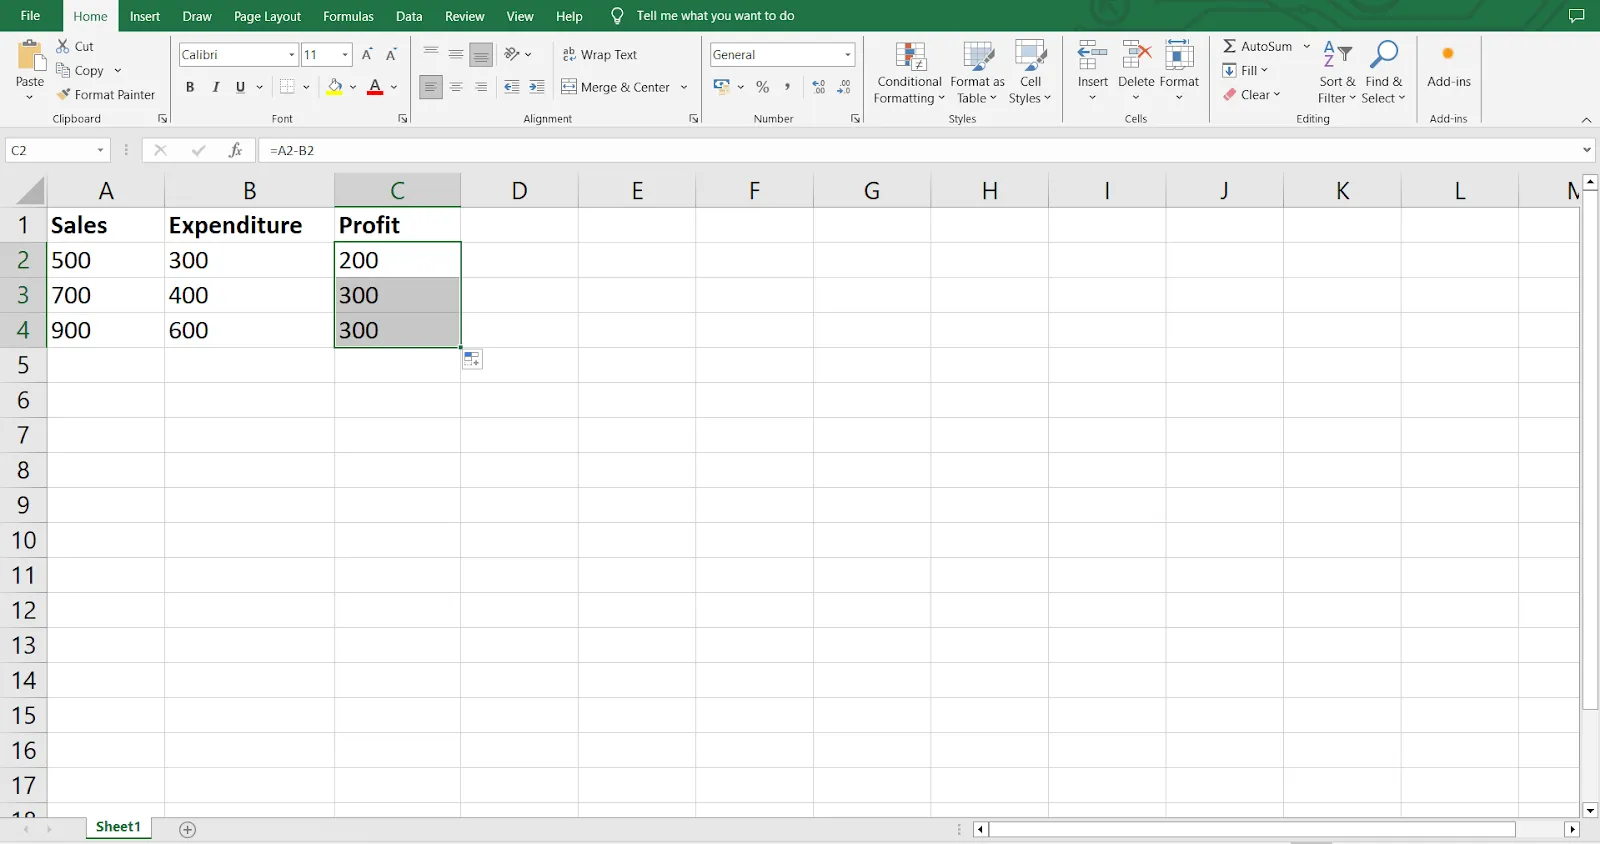
Task: Switch to the Formulas tab
Action: pyautogui.click(x=348, y=16)
